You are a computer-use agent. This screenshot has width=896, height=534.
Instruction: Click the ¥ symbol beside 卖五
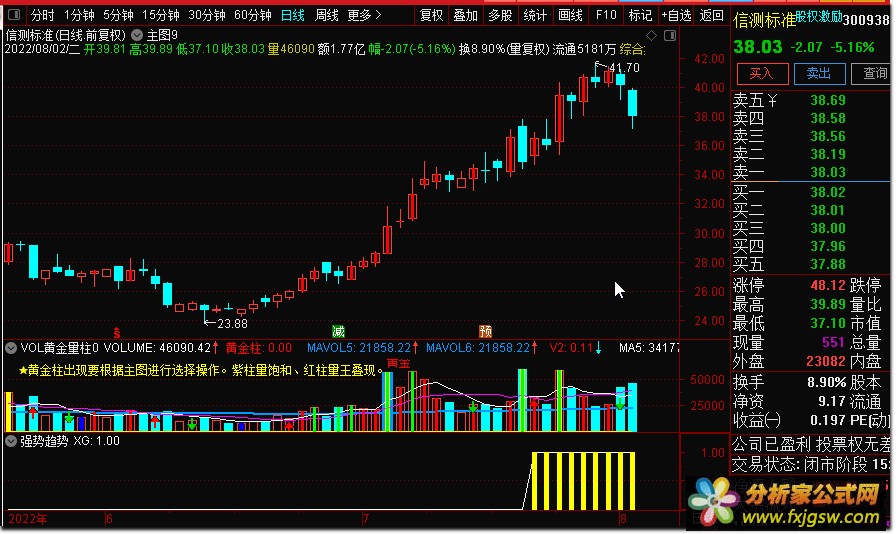coord(772,101)
